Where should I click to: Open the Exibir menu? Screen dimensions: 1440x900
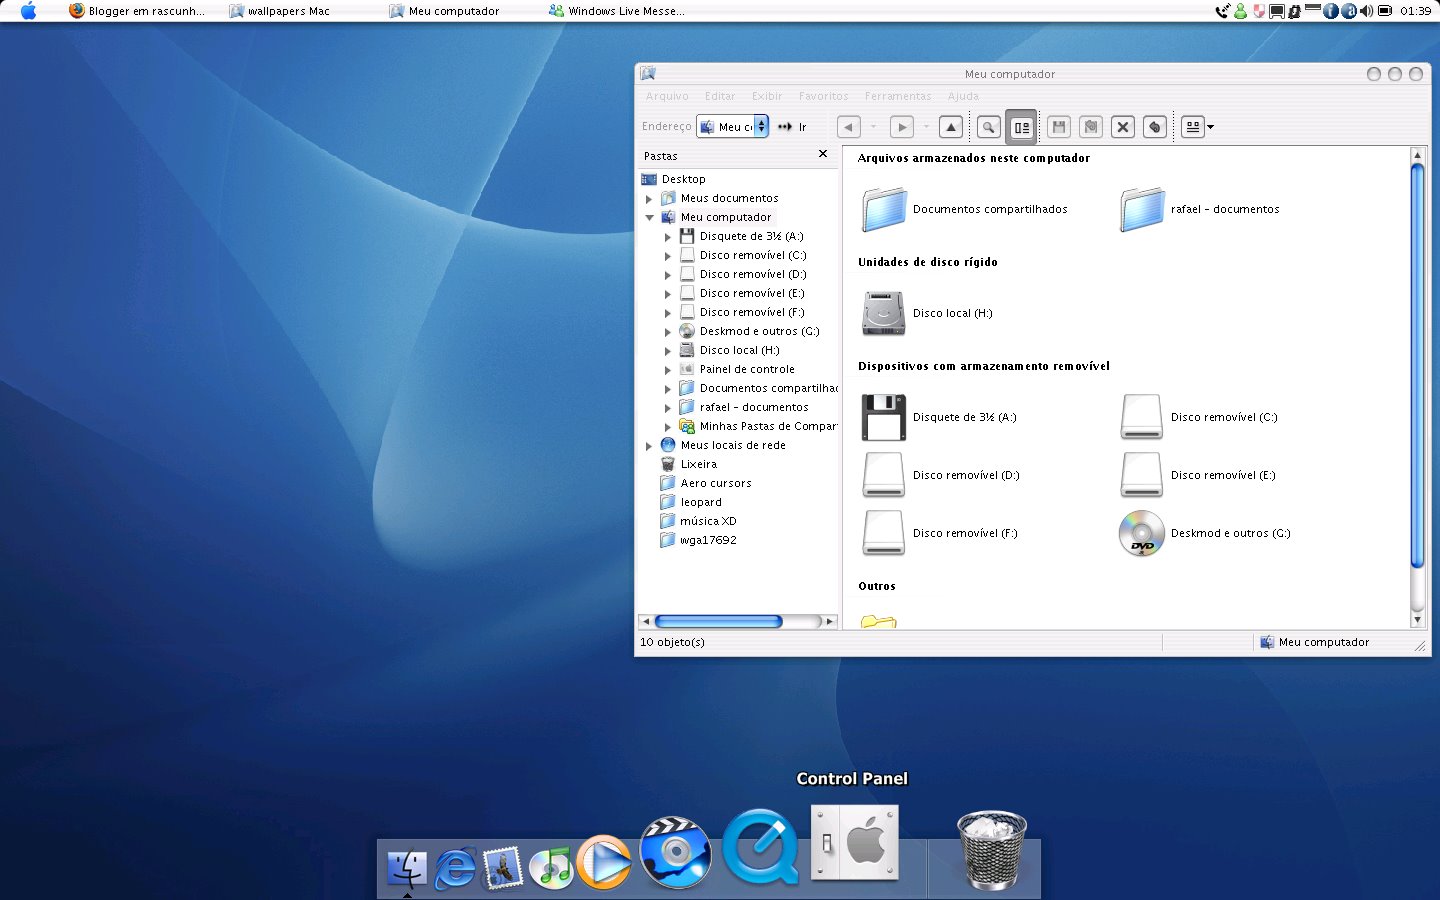pos(767,96)
